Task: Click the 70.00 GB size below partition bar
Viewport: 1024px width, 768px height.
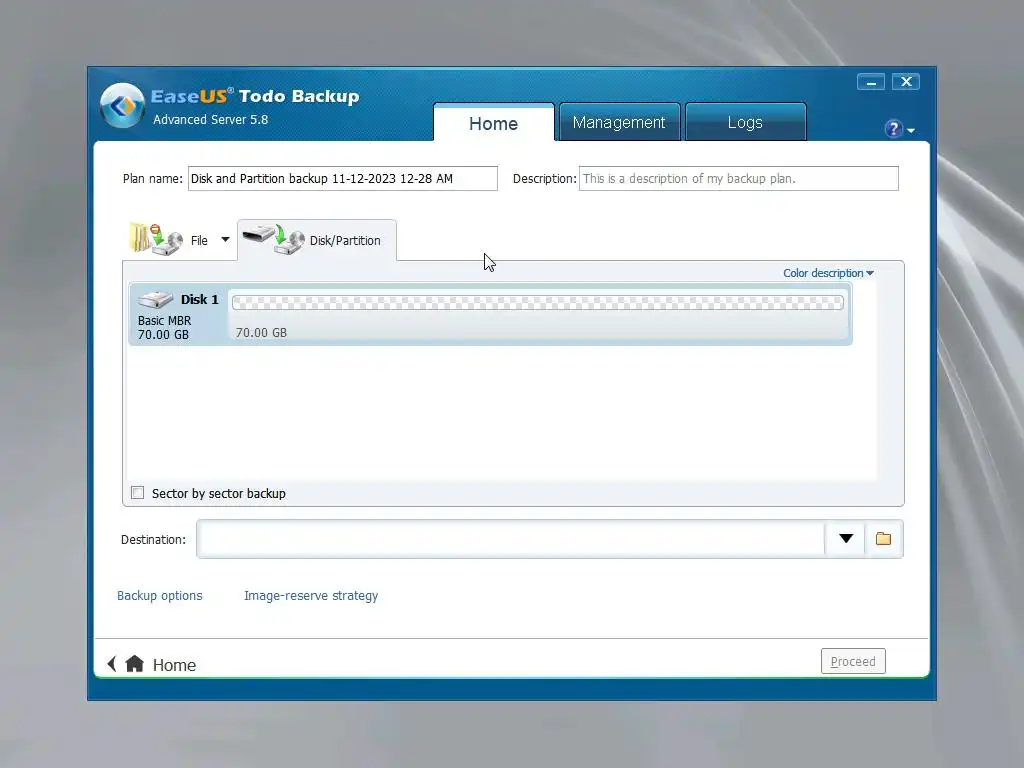Action: [x=261, y=332]
